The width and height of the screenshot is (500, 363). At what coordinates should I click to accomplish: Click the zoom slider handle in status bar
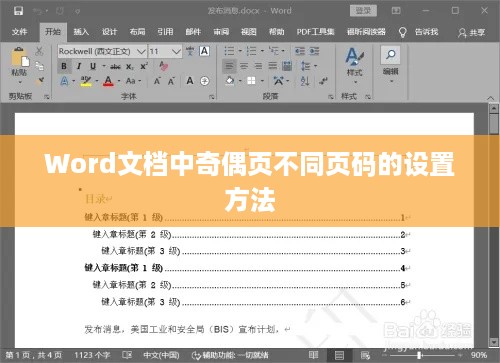419,355
